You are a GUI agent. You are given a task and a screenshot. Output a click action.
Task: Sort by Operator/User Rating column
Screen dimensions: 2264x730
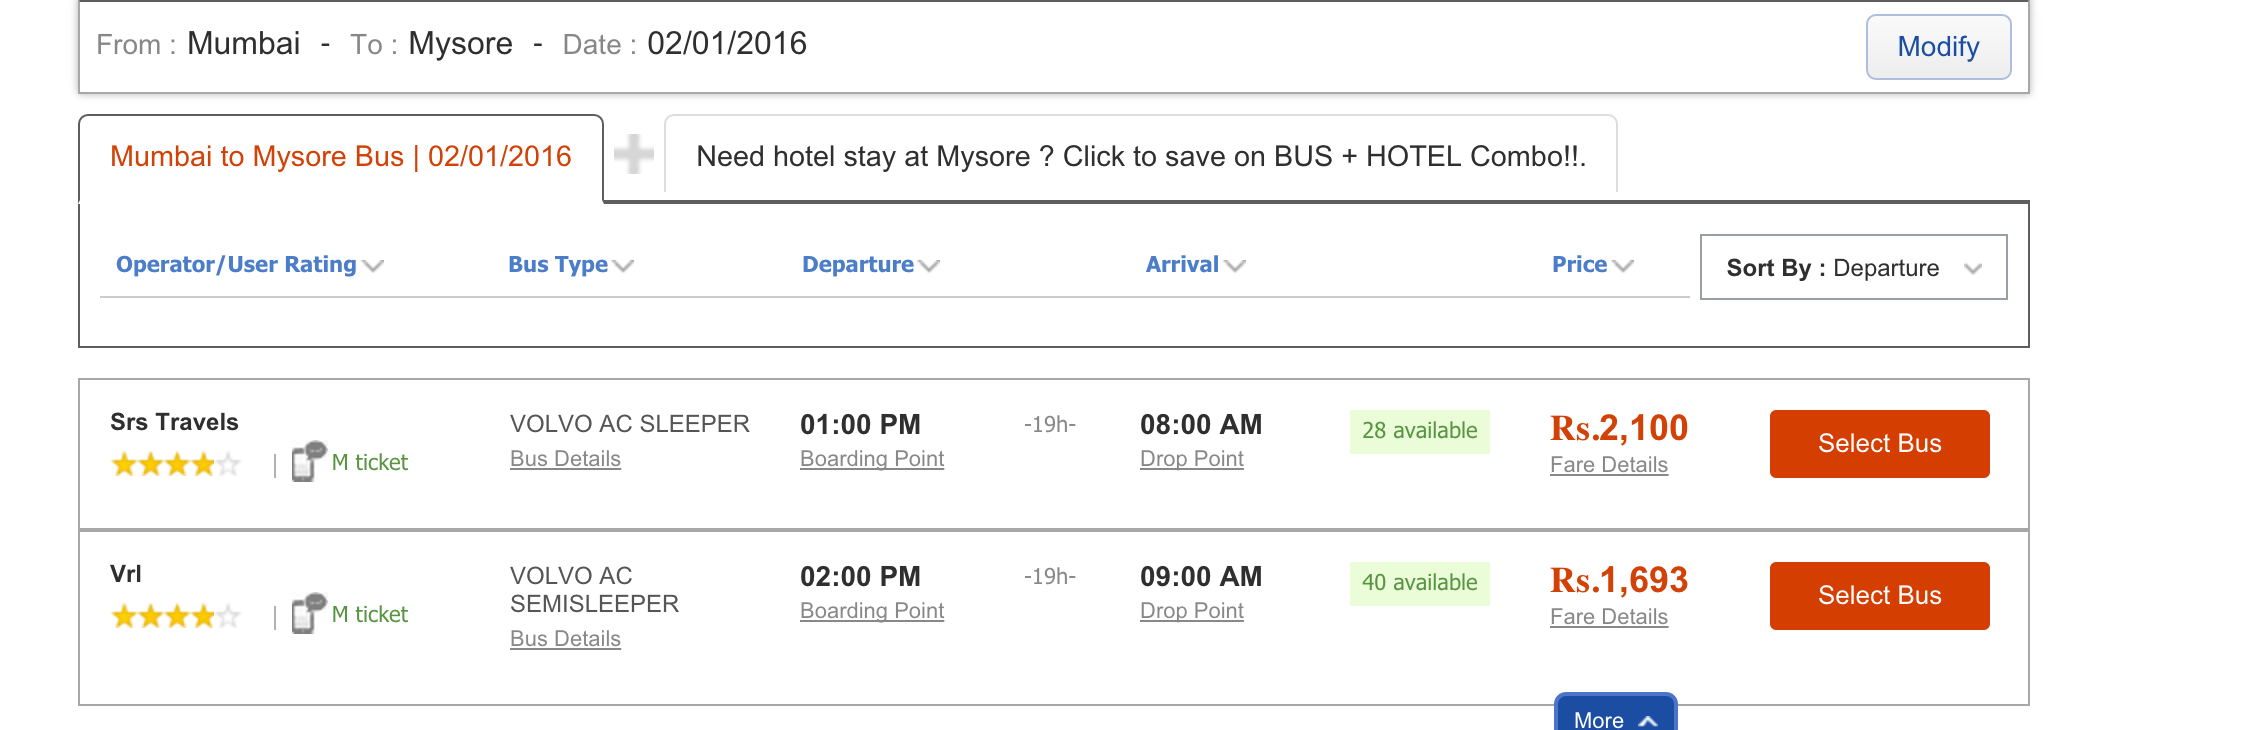pos(250,265)
